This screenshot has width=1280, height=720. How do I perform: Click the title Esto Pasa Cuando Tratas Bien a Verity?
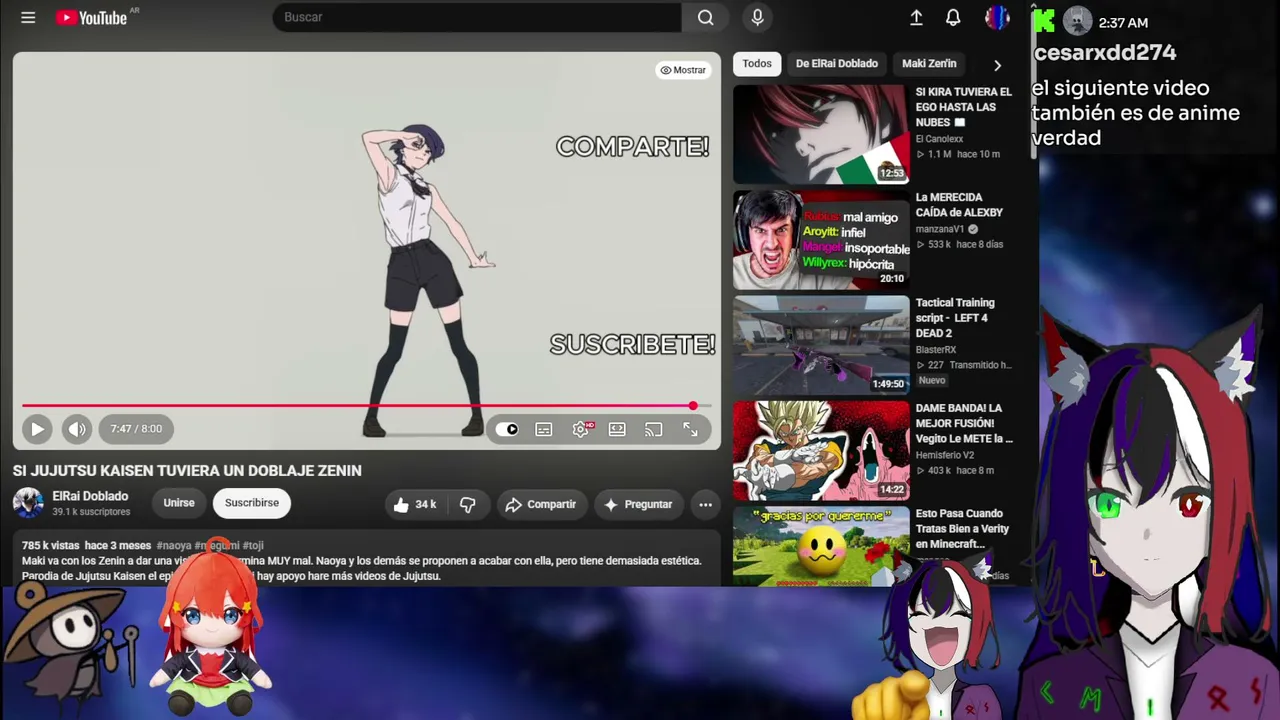click(962, 529)
